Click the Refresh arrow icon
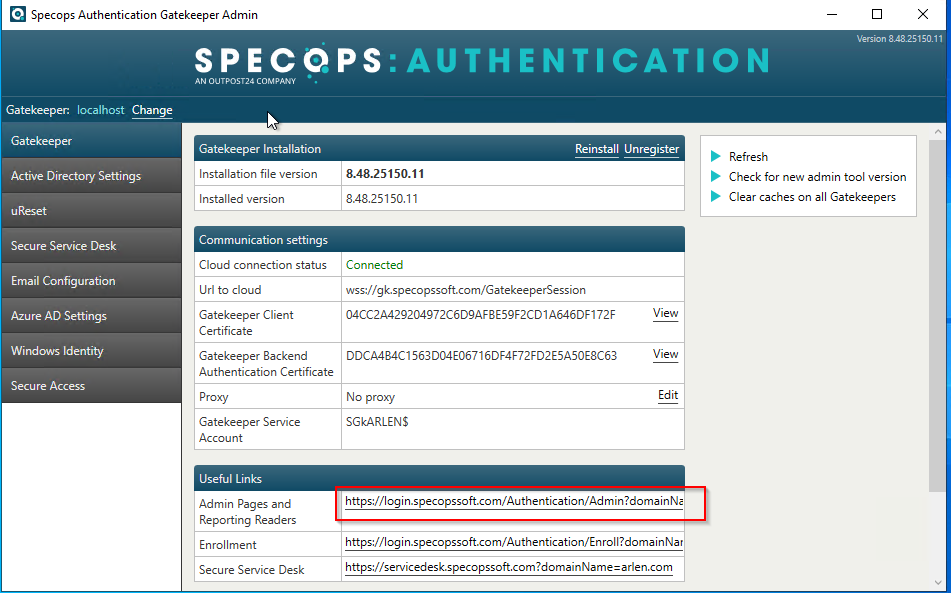The image size is (951, 593). coord(716,156)
